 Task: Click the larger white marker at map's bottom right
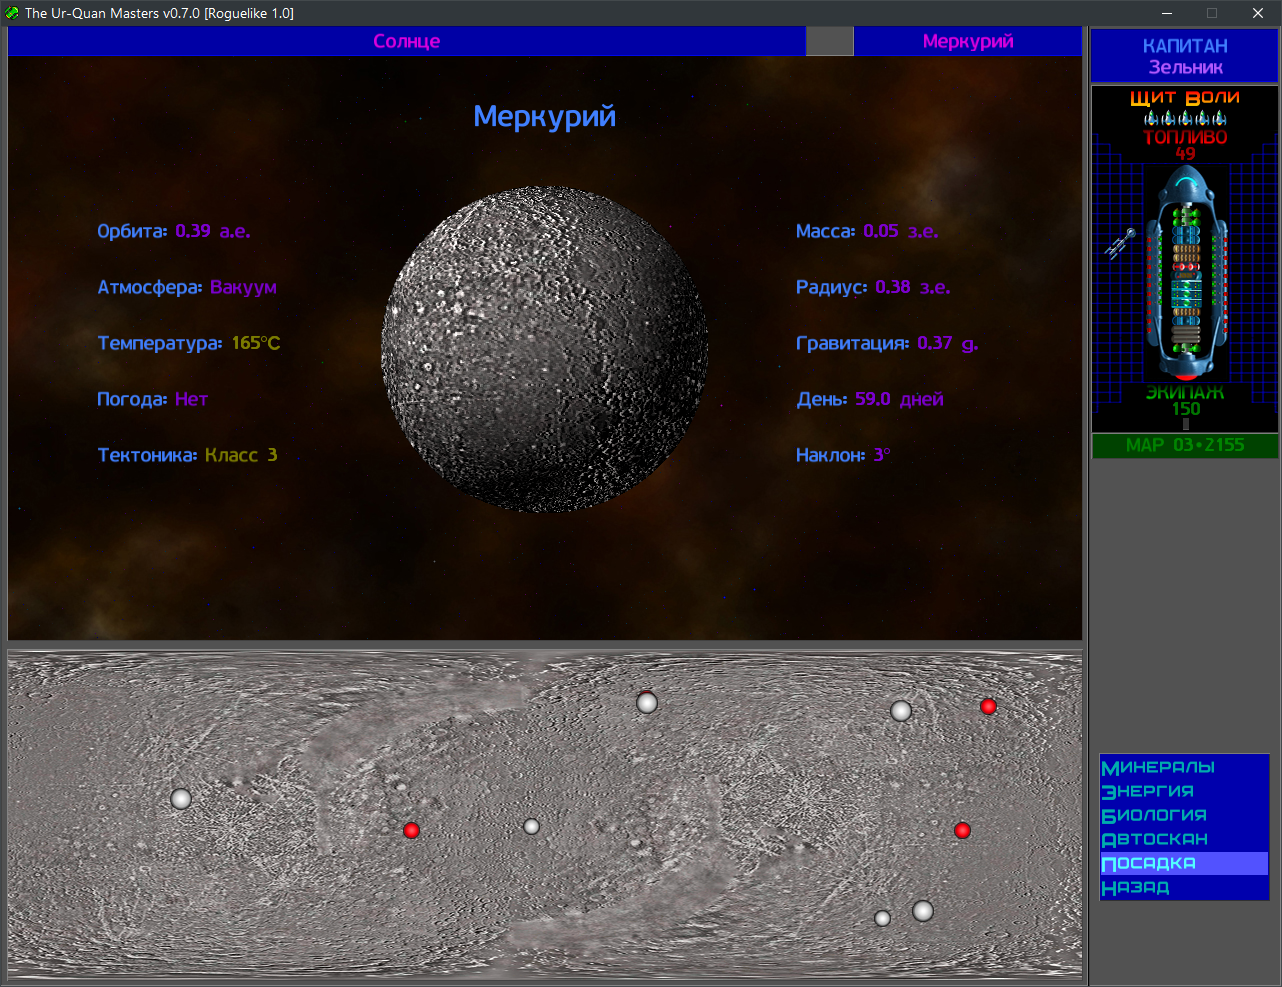point(923,911)
